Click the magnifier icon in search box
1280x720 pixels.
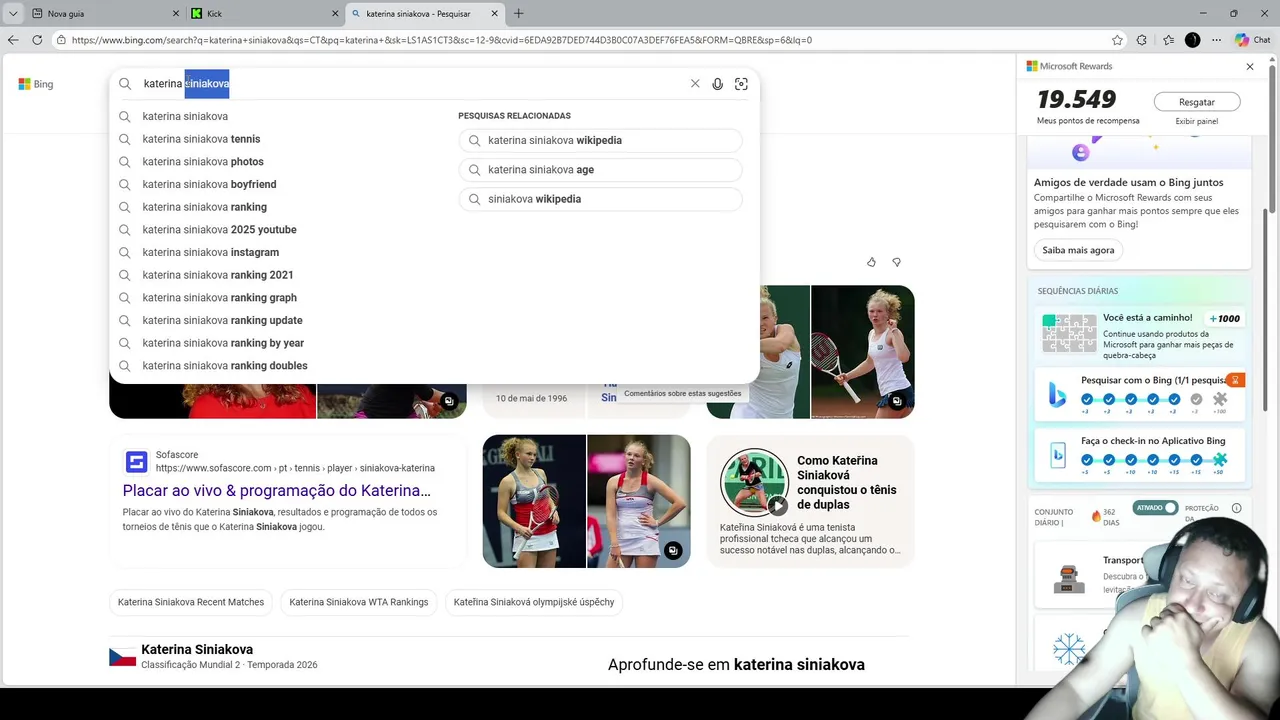tap(125, 84)
